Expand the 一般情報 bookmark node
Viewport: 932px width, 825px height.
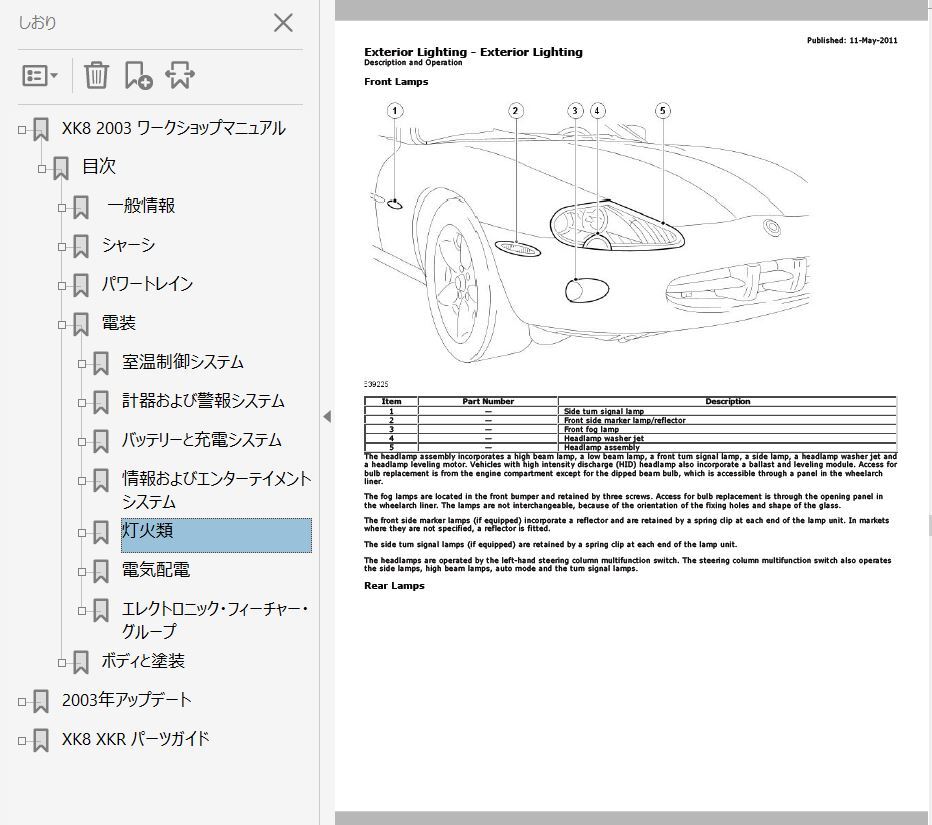[x=62, y=207]
